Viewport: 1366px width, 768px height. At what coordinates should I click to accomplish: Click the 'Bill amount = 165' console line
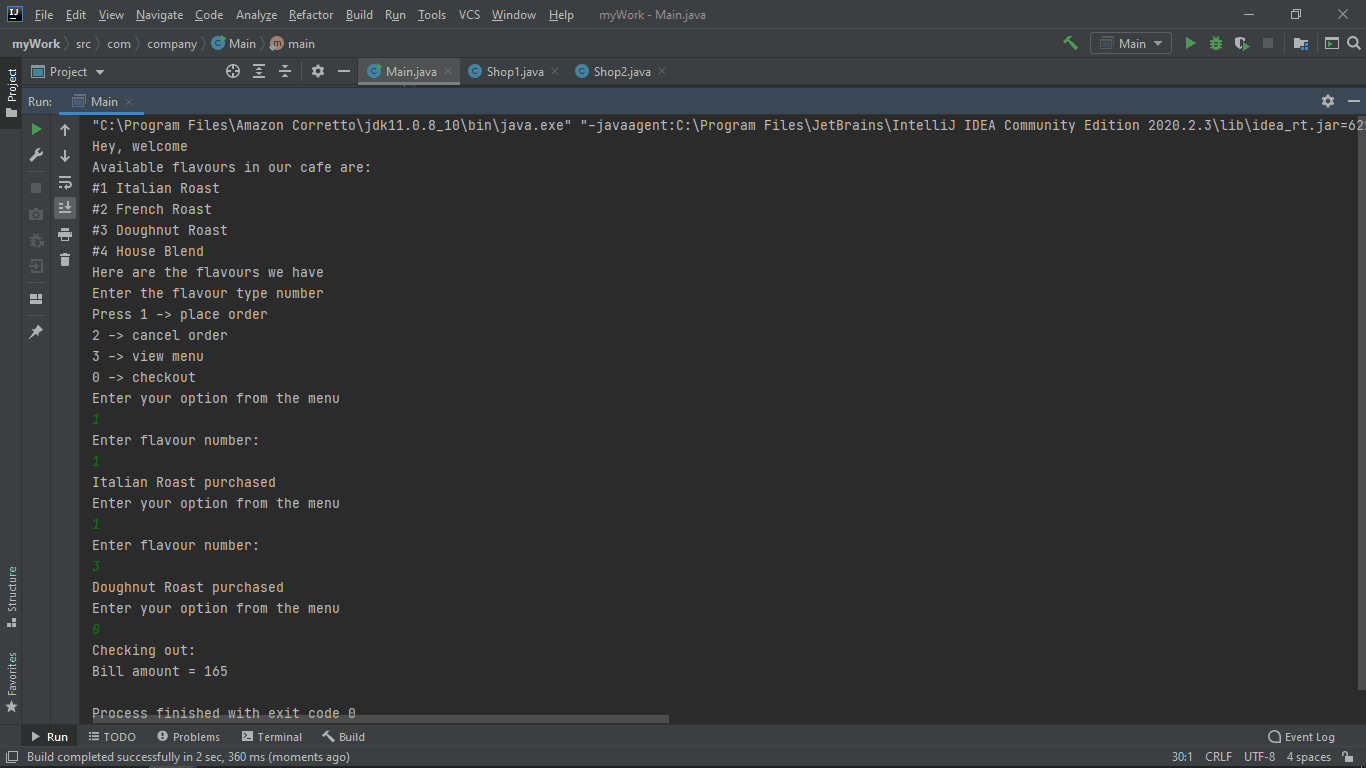[x=160, y=671]
